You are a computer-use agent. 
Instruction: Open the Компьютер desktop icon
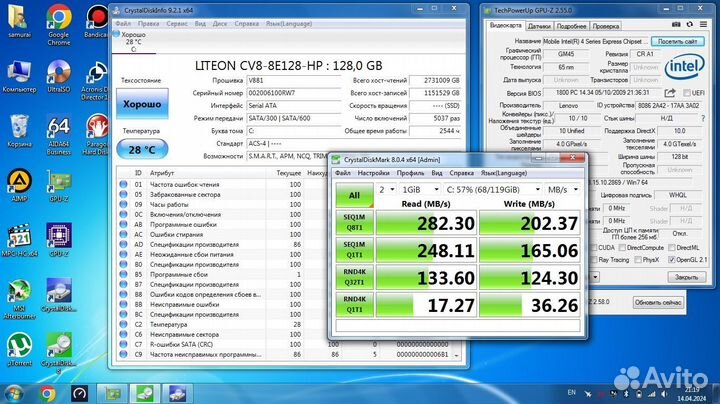[x=19, y=76]
